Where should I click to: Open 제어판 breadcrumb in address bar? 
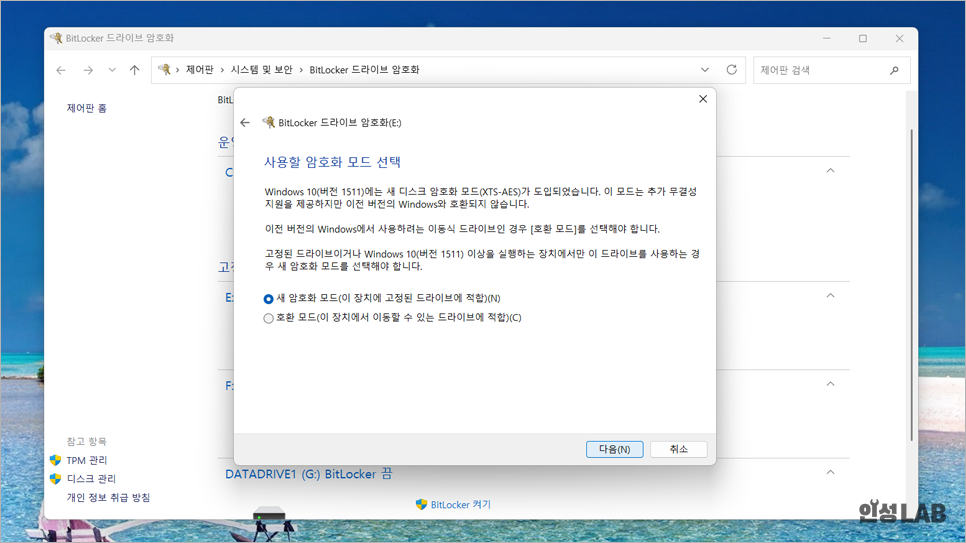(x=200, y=70)
